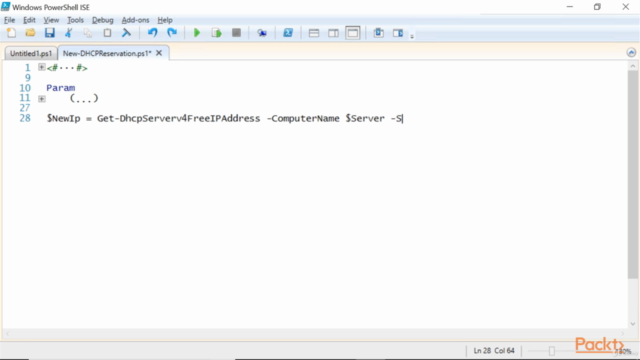Viewport: 640px width, 360px height.
Task: Open the File menu
Action: [9, 20]
